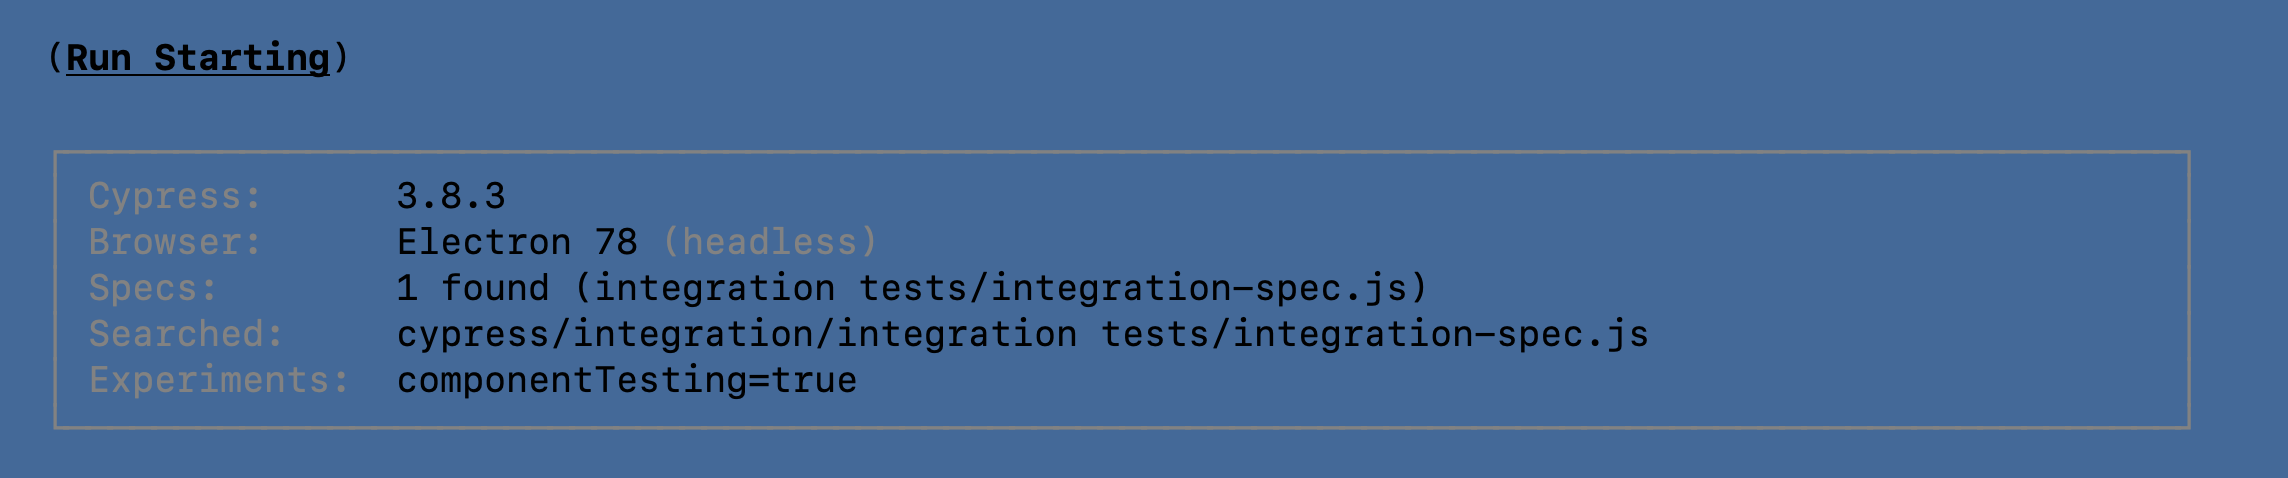Click the 78 browser version number
The height and width of the screenshot is (478, 2288).
point(616,242)
